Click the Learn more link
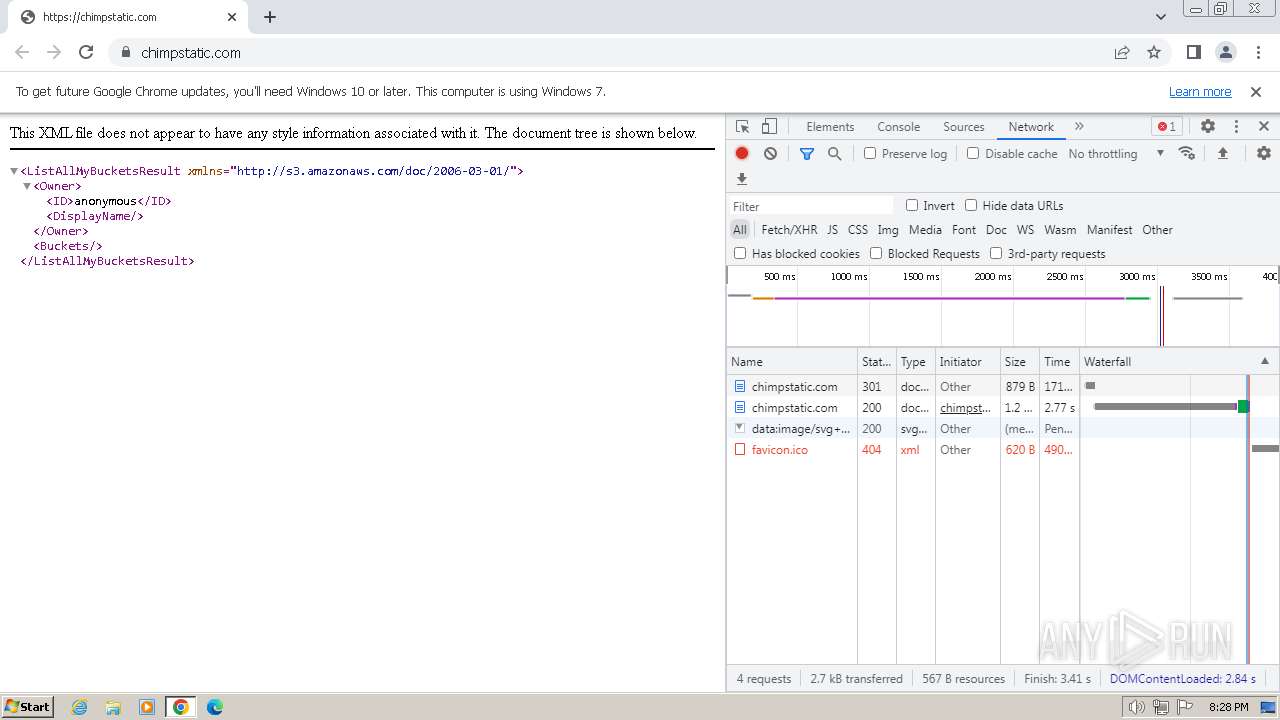1280x720 pixels. pyautogui.click(x=1200, y=92)
